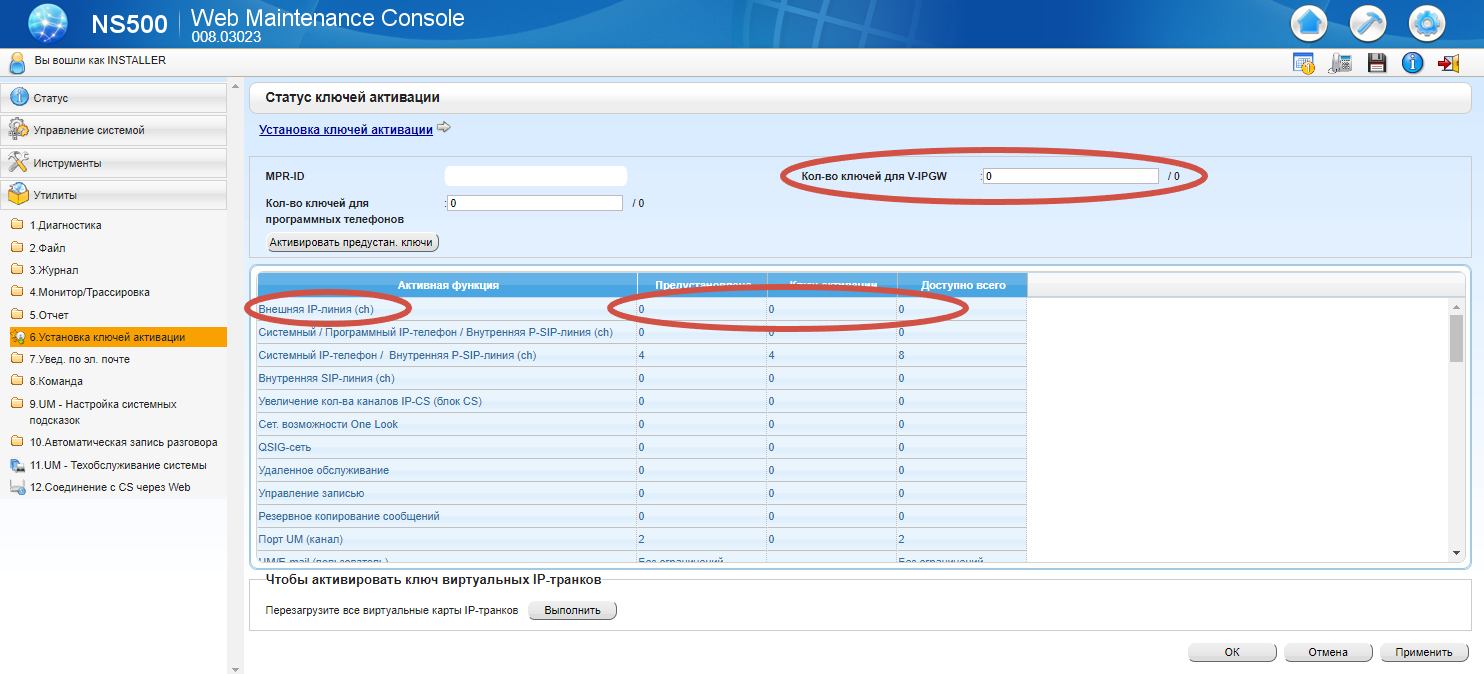Expand the Инструменты section
The image size is (1484, 674).
tap(114, 162)
